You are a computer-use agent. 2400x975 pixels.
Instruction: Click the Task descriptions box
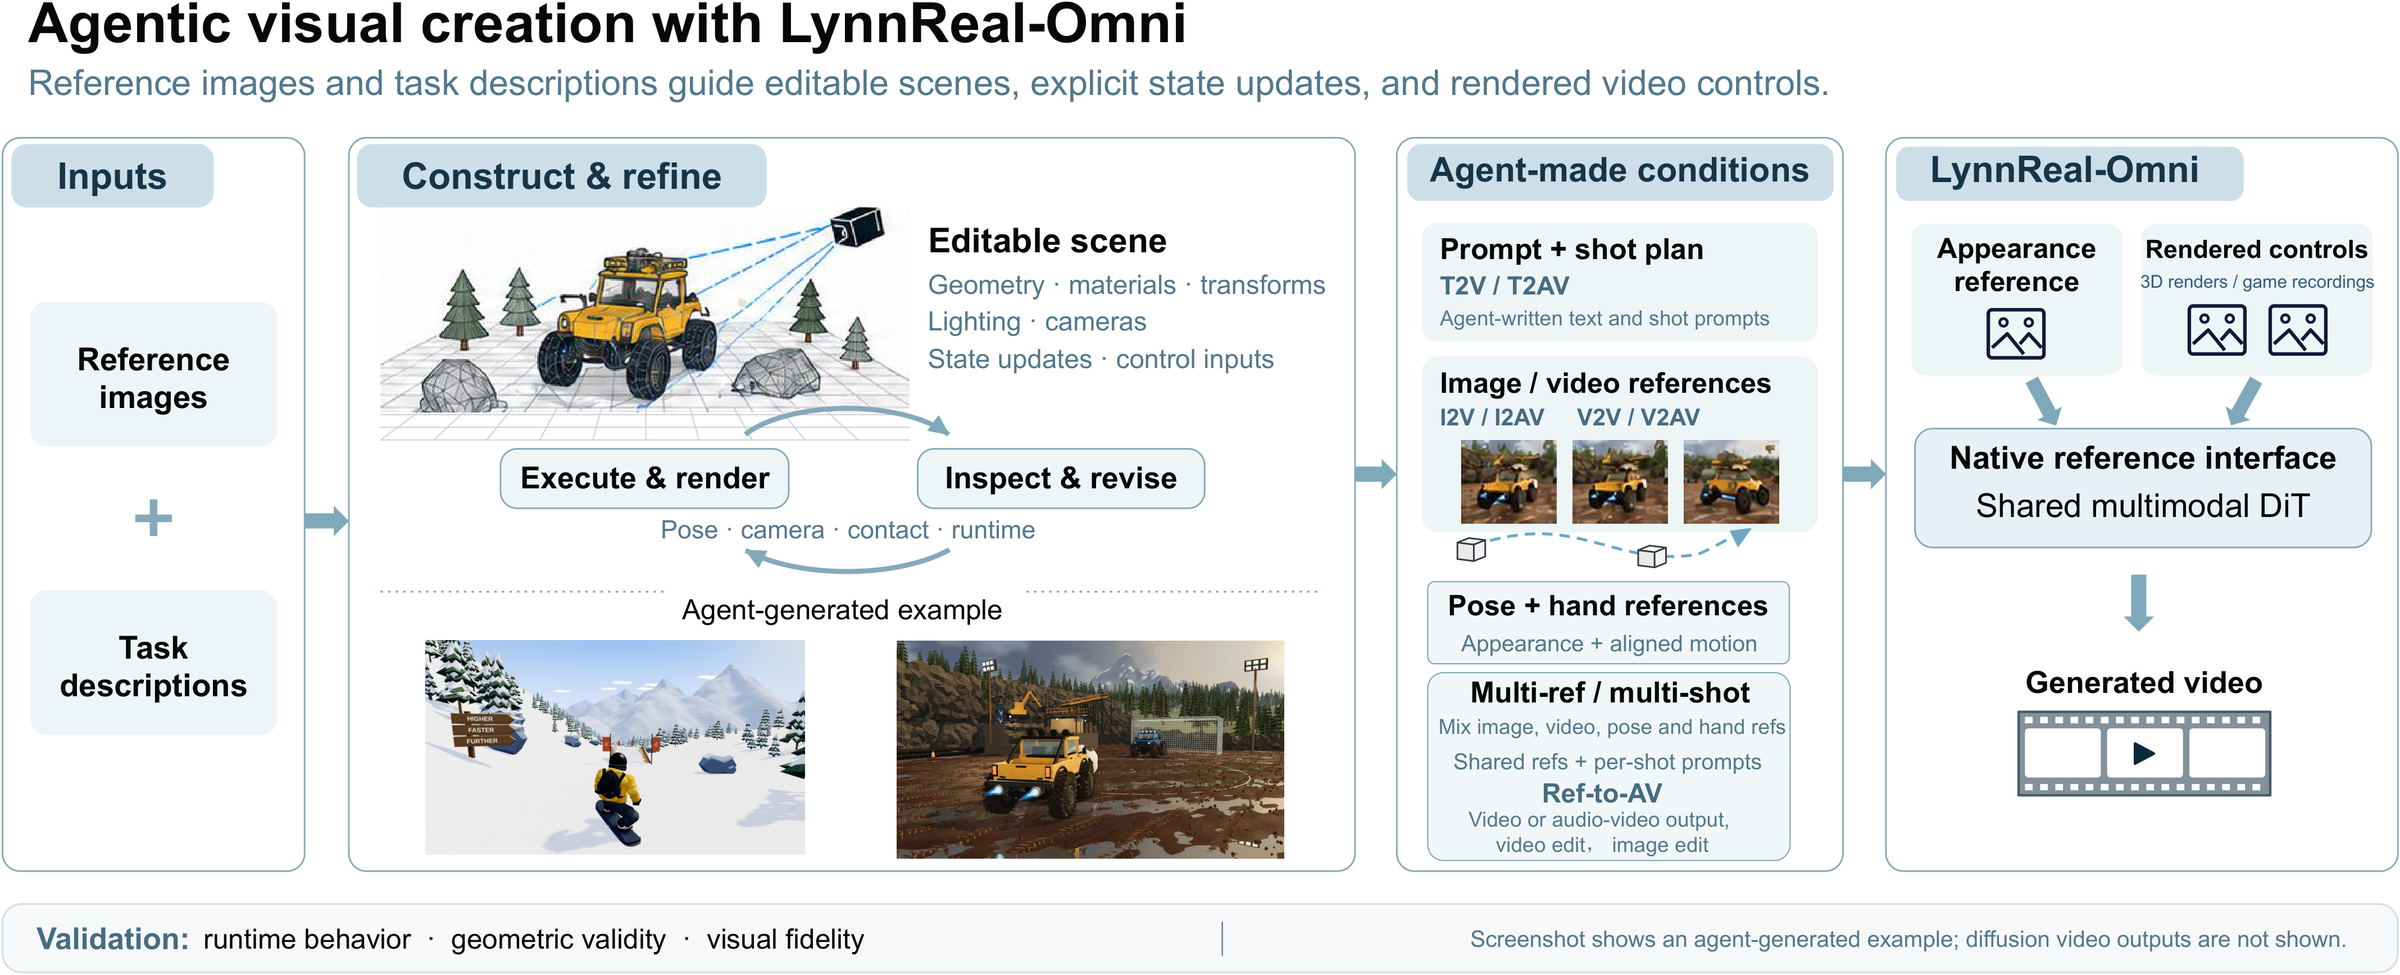coord(153,663)
